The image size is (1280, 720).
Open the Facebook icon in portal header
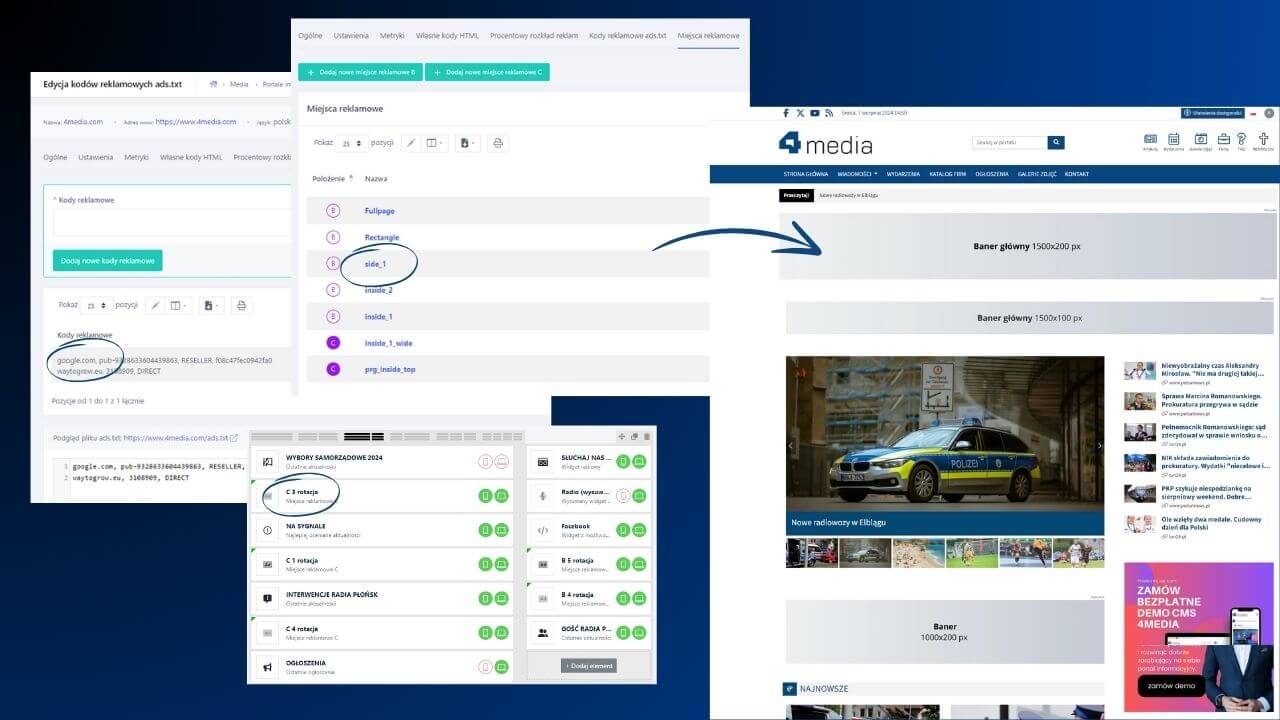point(786,113)
